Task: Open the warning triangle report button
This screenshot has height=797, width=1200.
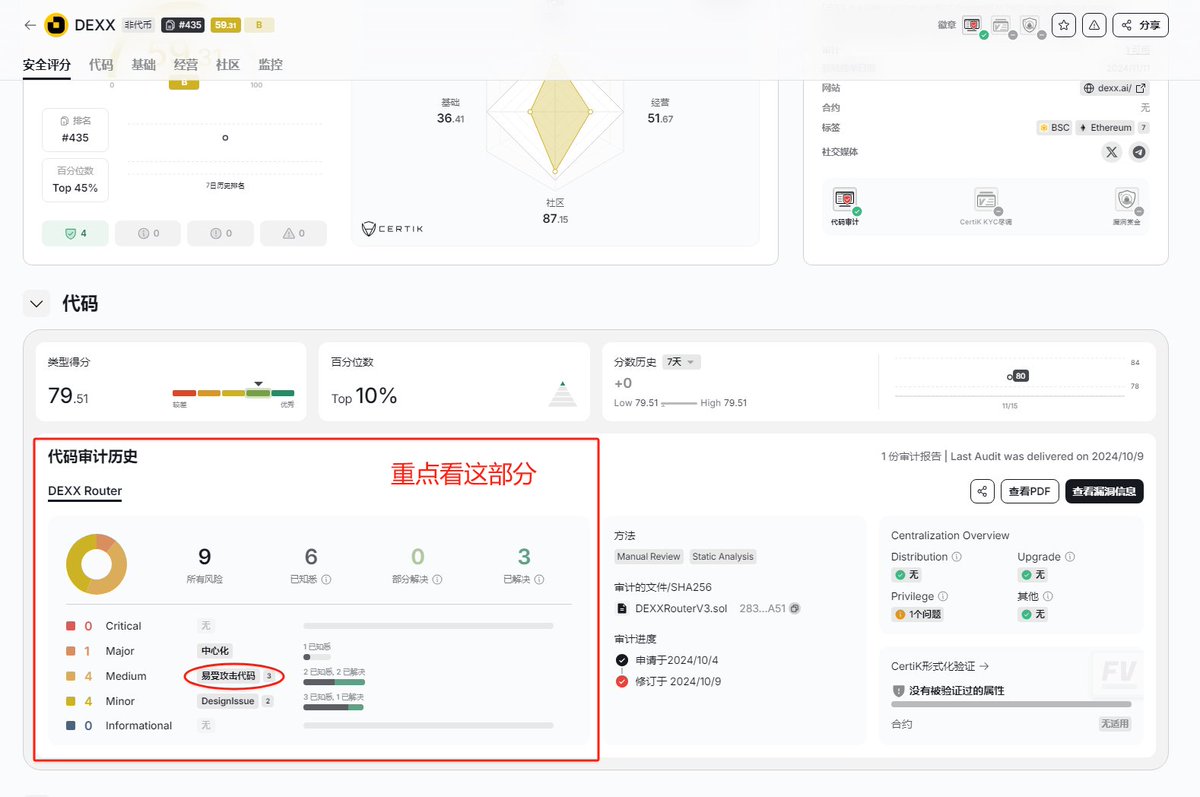Action: (x=1095, y=25)
